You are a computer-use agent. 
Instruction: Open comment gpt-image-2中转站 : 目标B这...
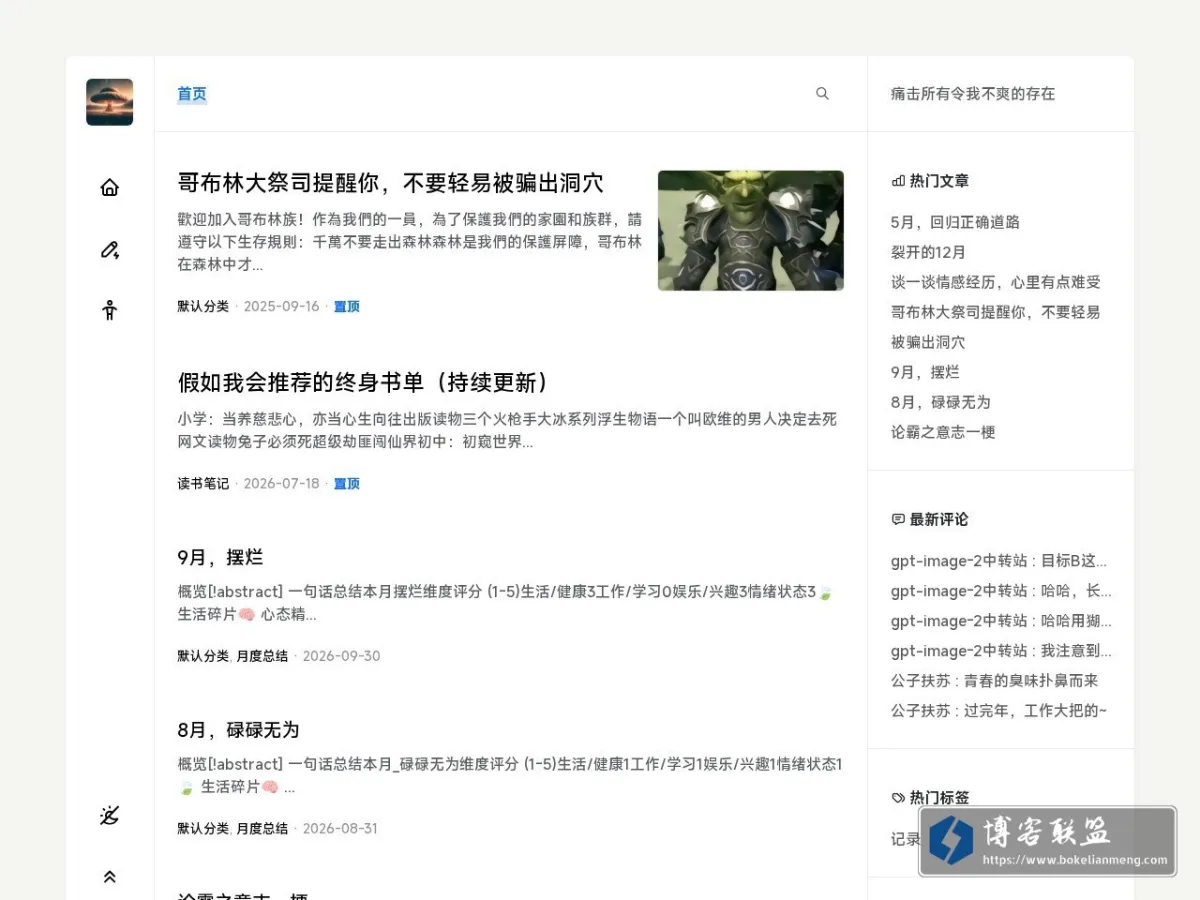pos(999,561)
